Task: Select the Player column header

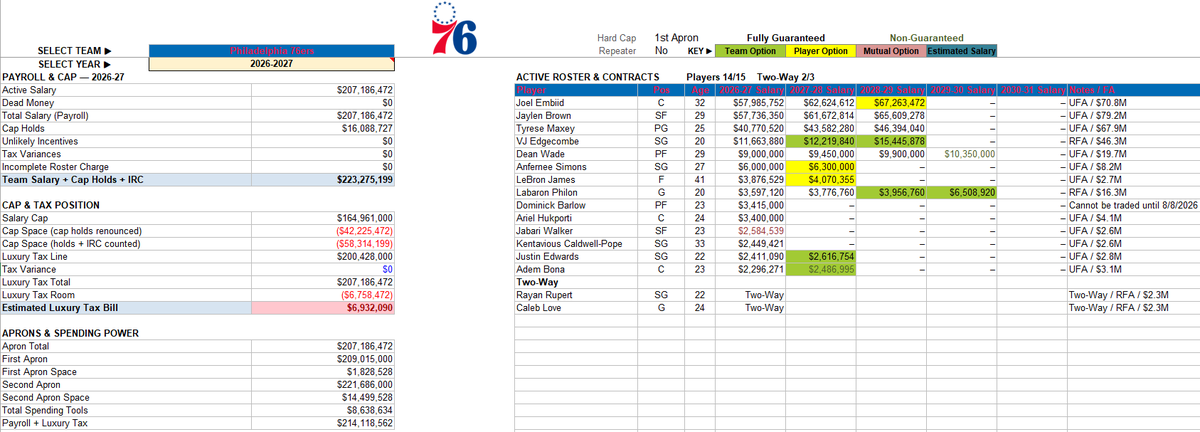Action: tap(575, 91)
